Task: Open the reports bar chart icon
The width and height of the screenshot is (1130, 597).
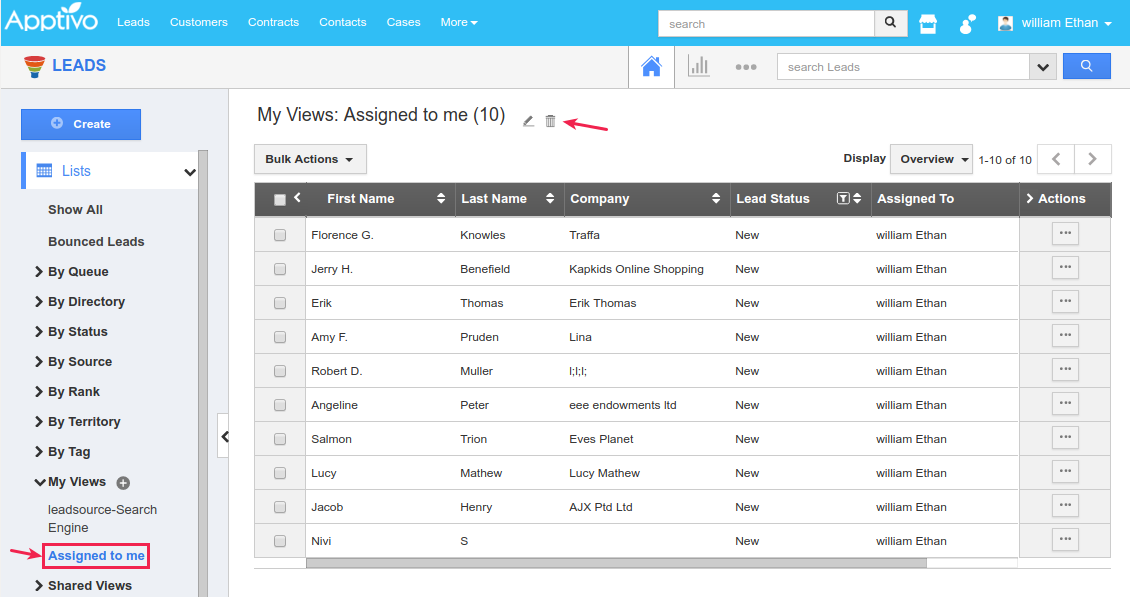Action: 698,67
